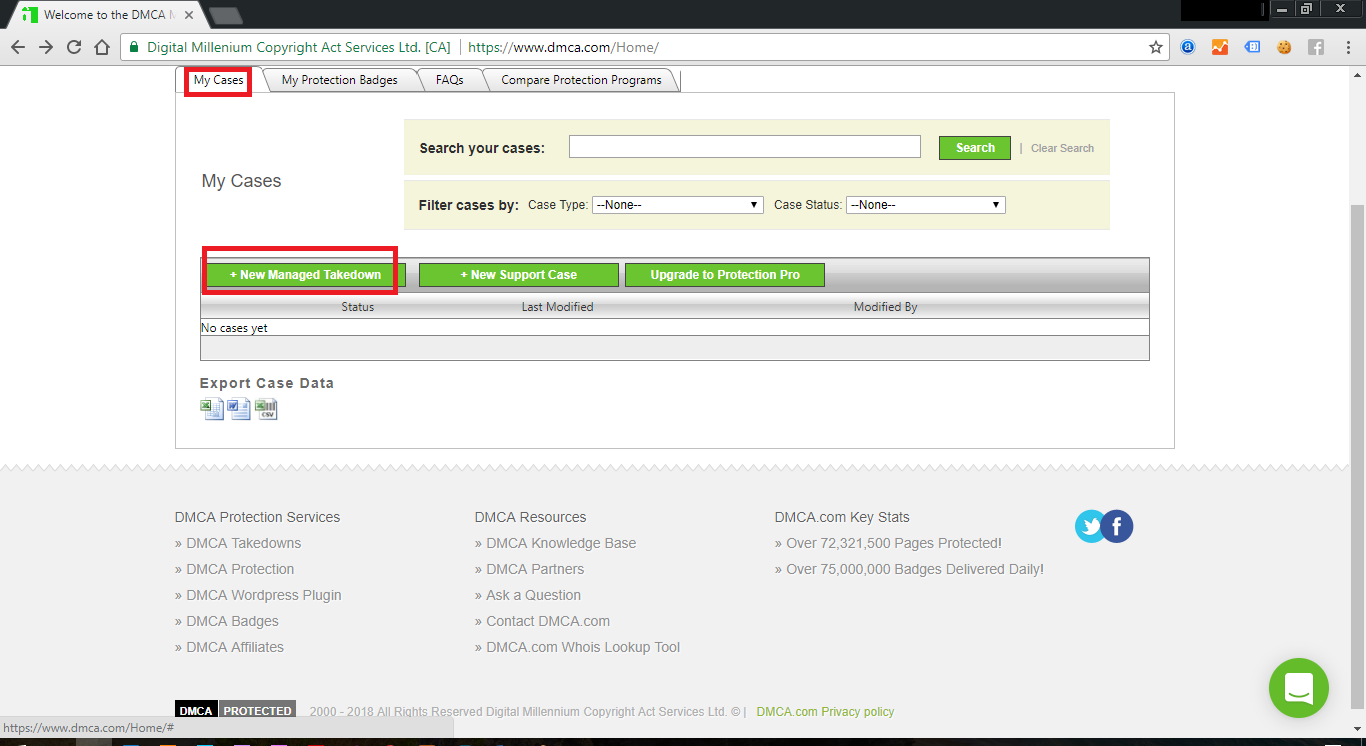The width and height of the screenshot is (1366, 746).
Task: Bookmark the page with the star icon
Action: 1155,46
